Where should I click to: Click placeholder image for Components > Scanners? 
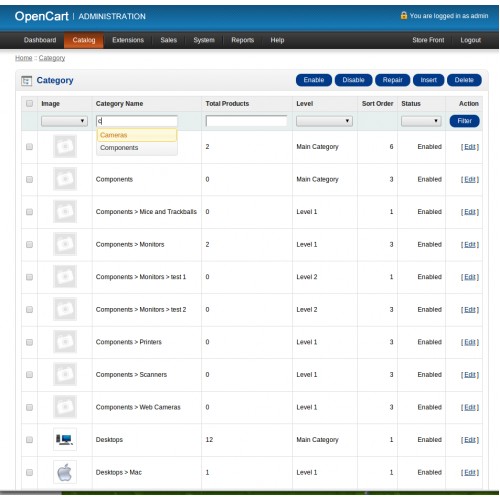[65, 374]
